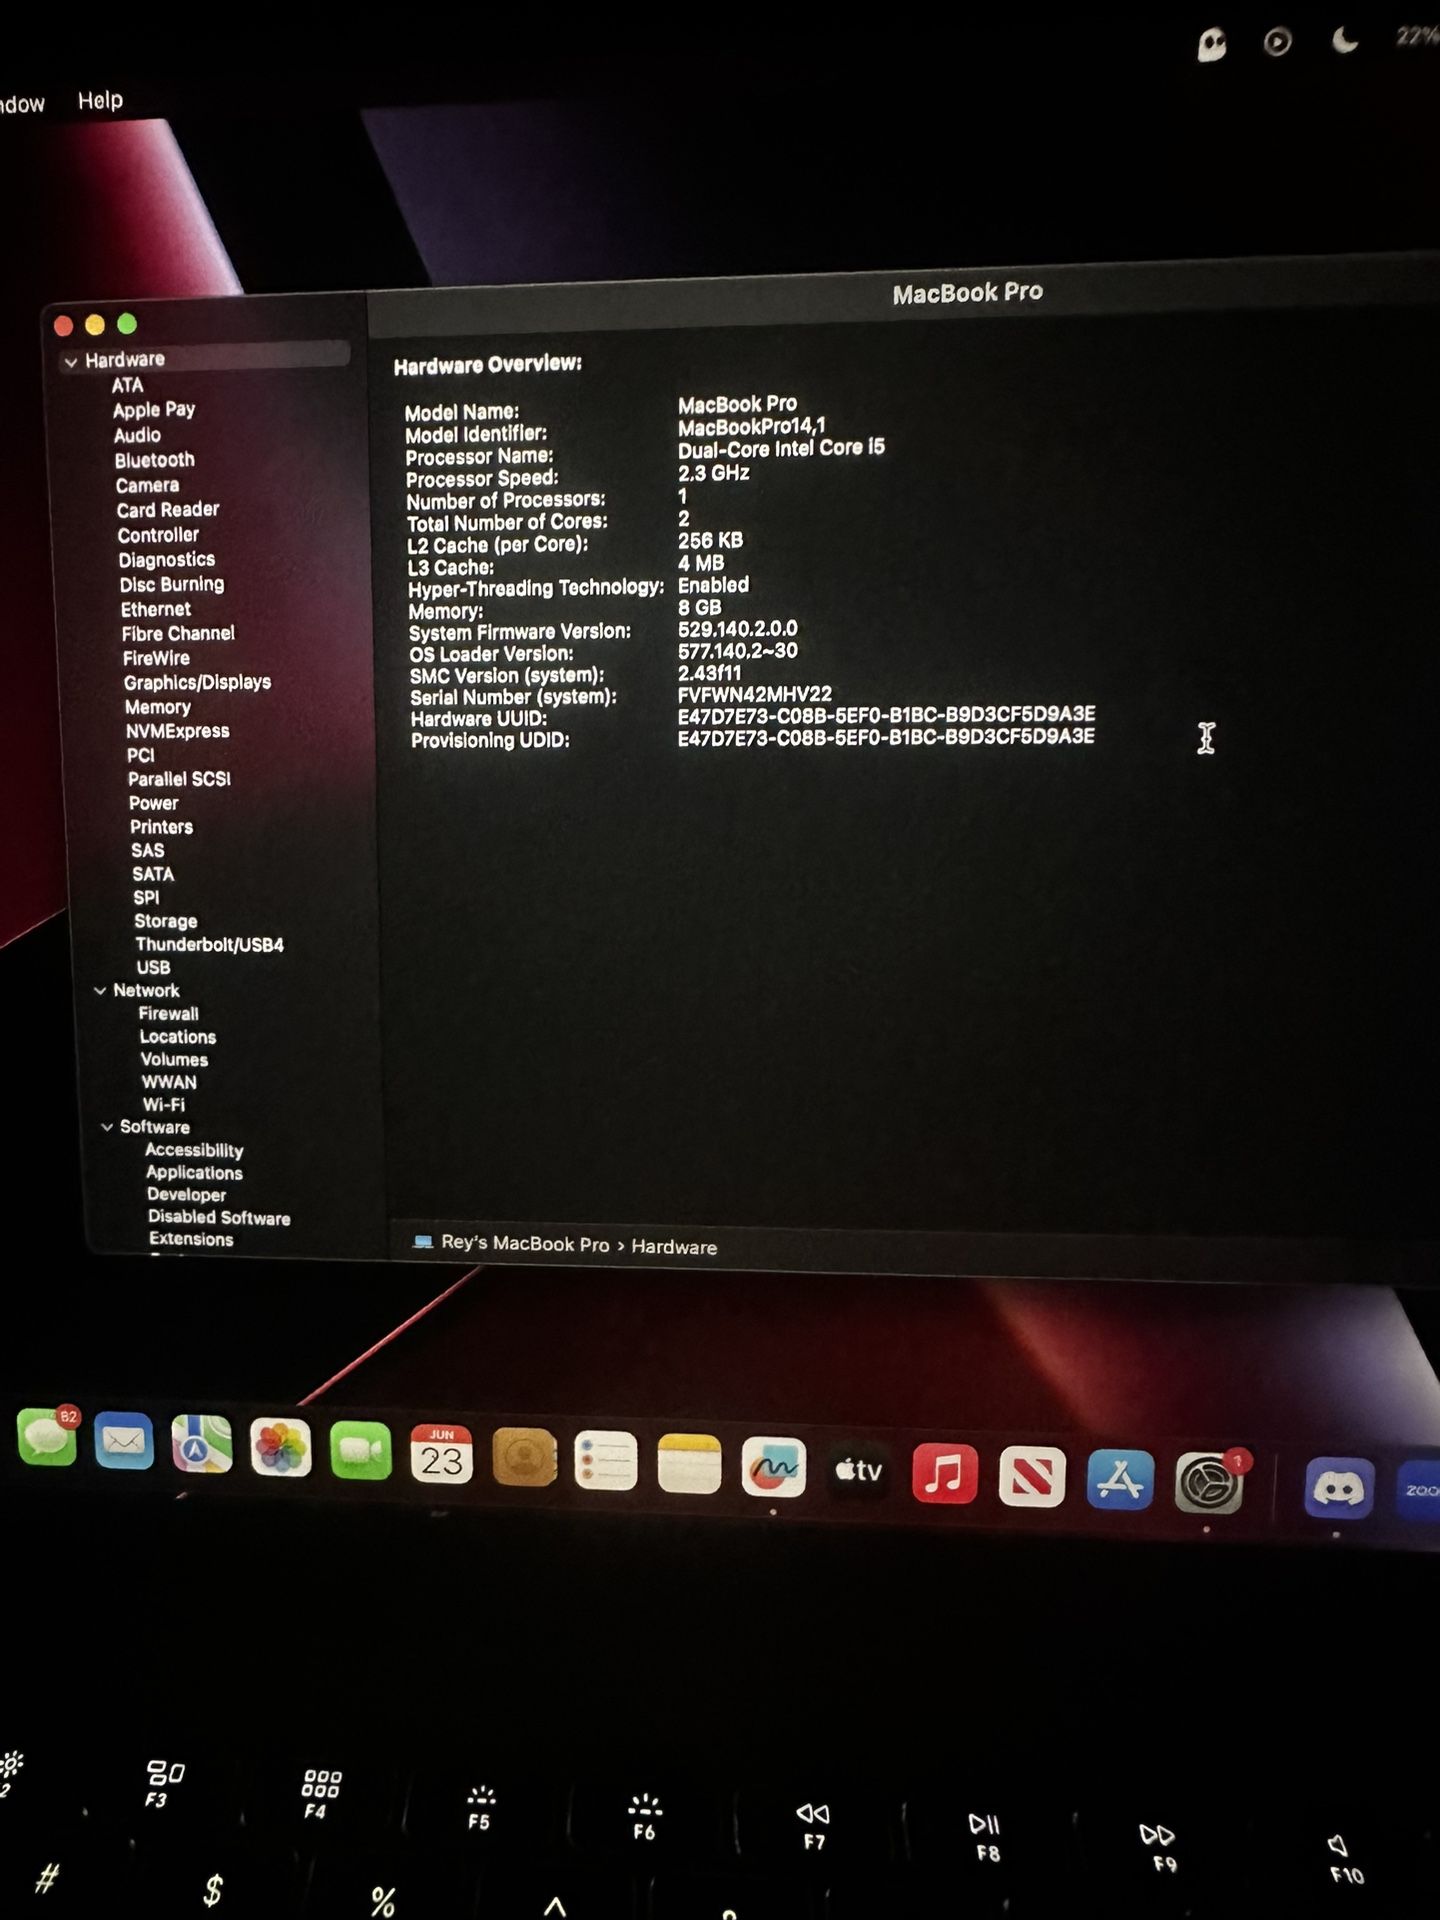Image resolution: width=1440 pixels, height=1920 pixels.
Task: Launch Music app from the Dock
Action: tap(945, 1474)
